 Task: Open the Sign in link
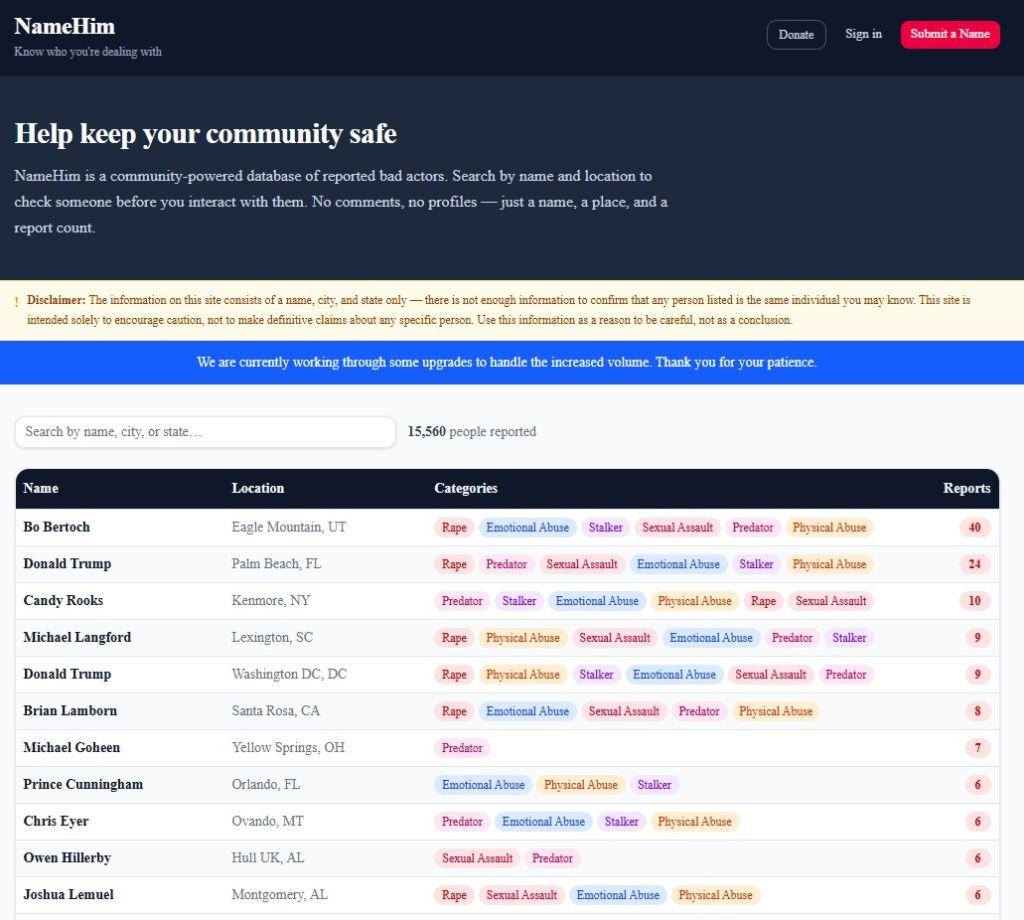click(863, 34)
